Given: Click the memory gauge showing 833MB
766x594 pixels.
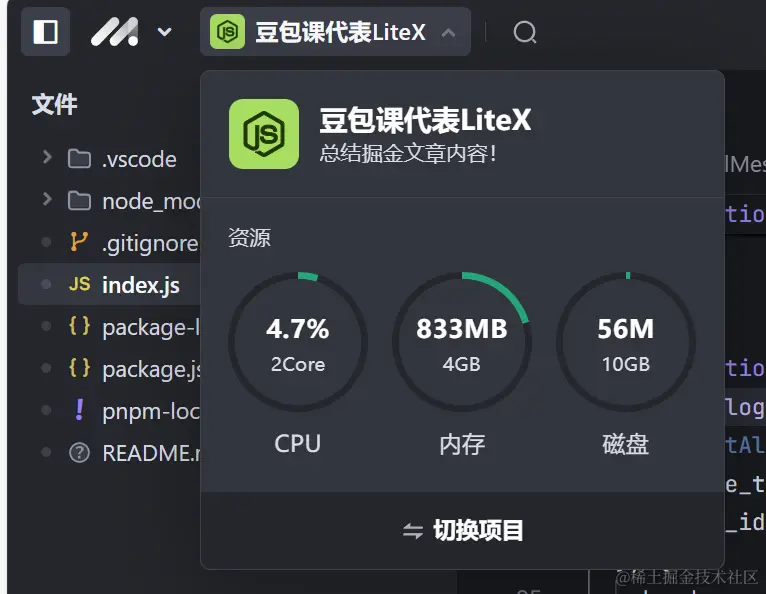Looking at the screenshot, I should pyautogui.click(x=462, y=342).
